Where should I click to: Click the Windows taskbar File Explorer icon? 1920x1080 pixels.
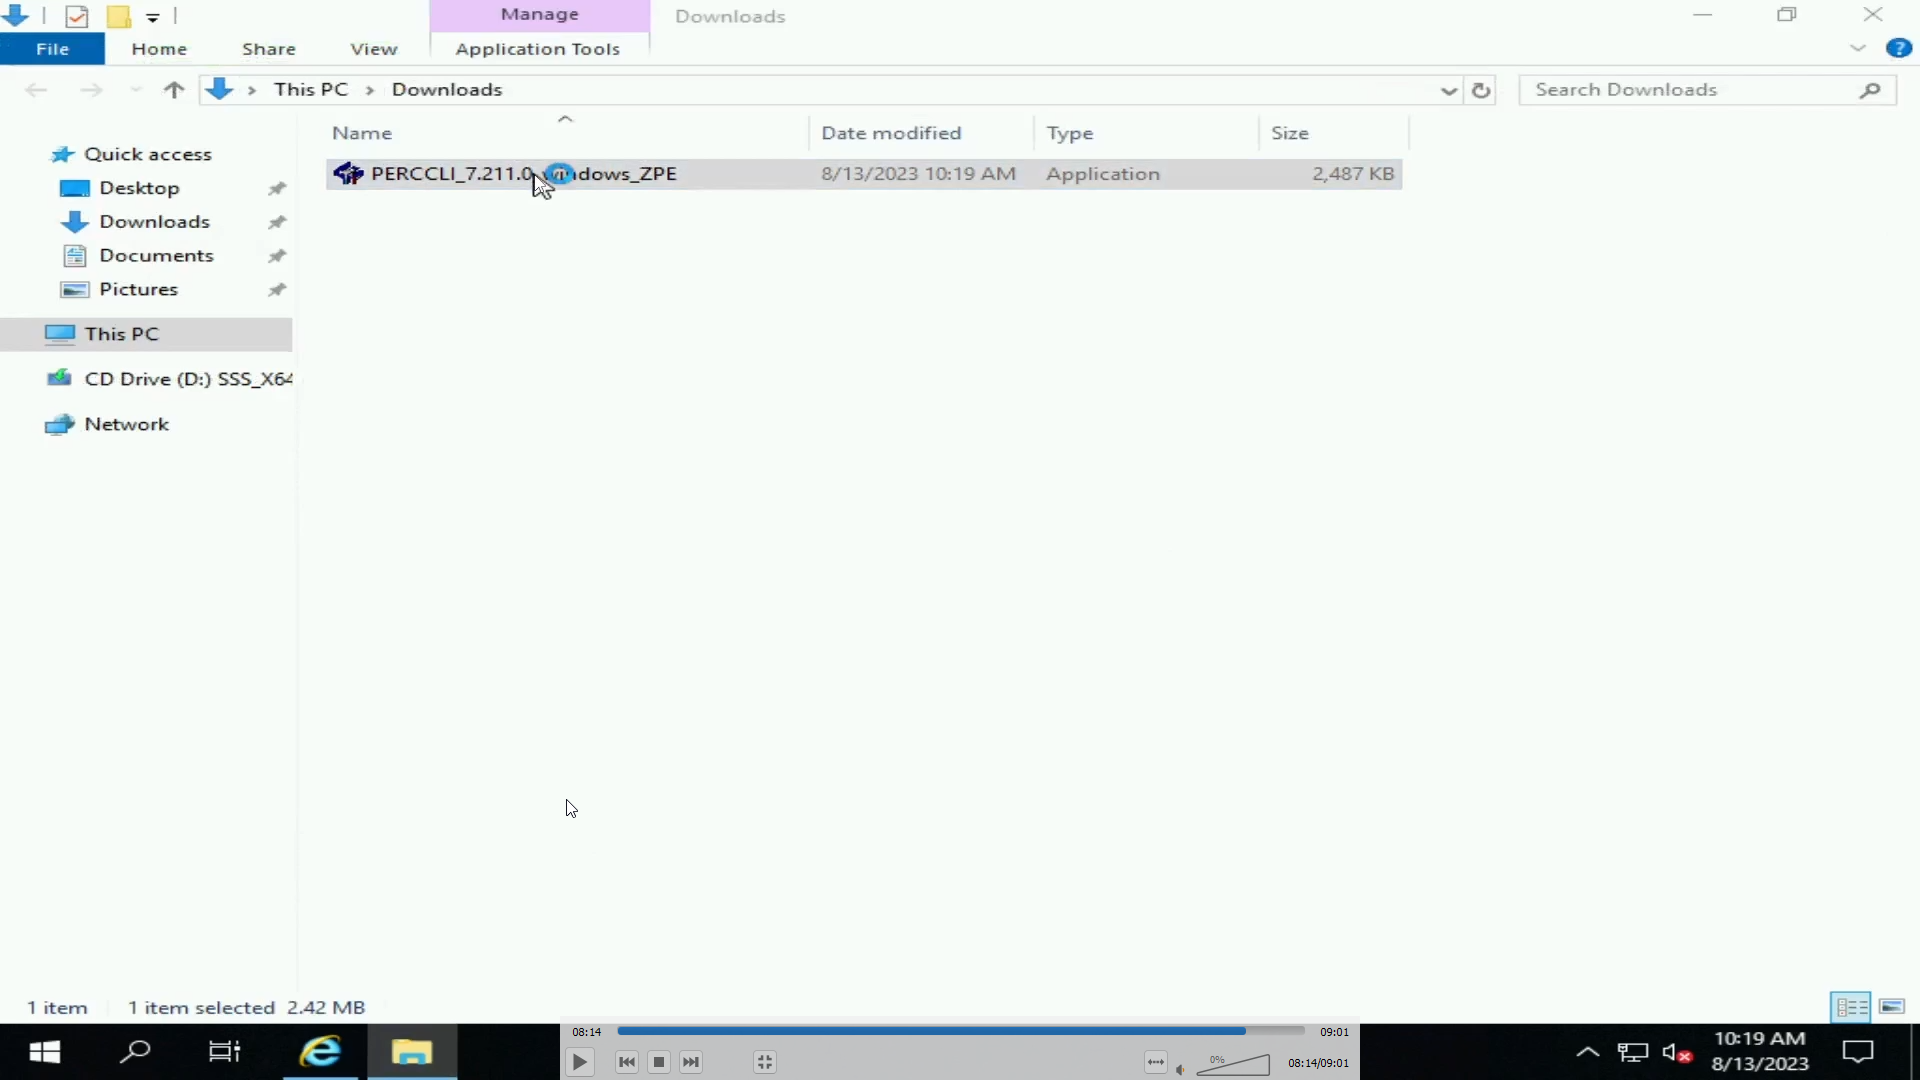411,1052
